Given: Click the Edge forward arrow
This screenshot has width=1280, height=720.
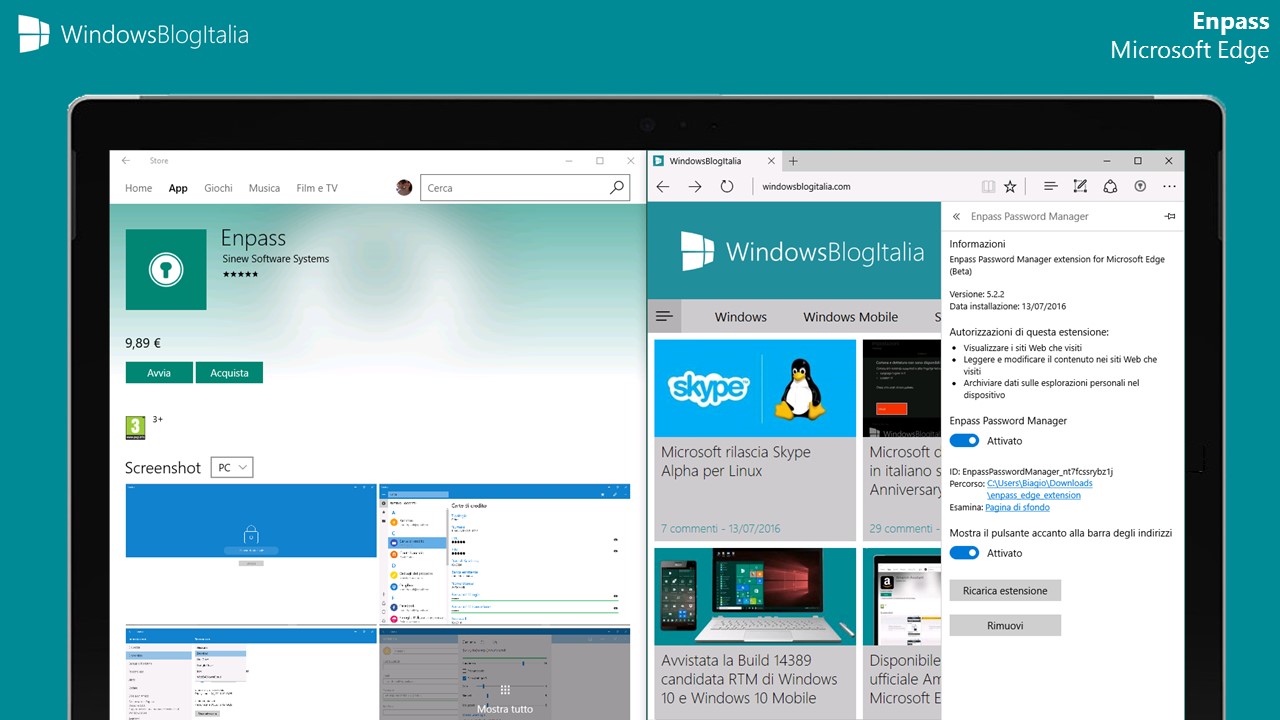Looking at the screenshot, I should (x=695, y=186).
